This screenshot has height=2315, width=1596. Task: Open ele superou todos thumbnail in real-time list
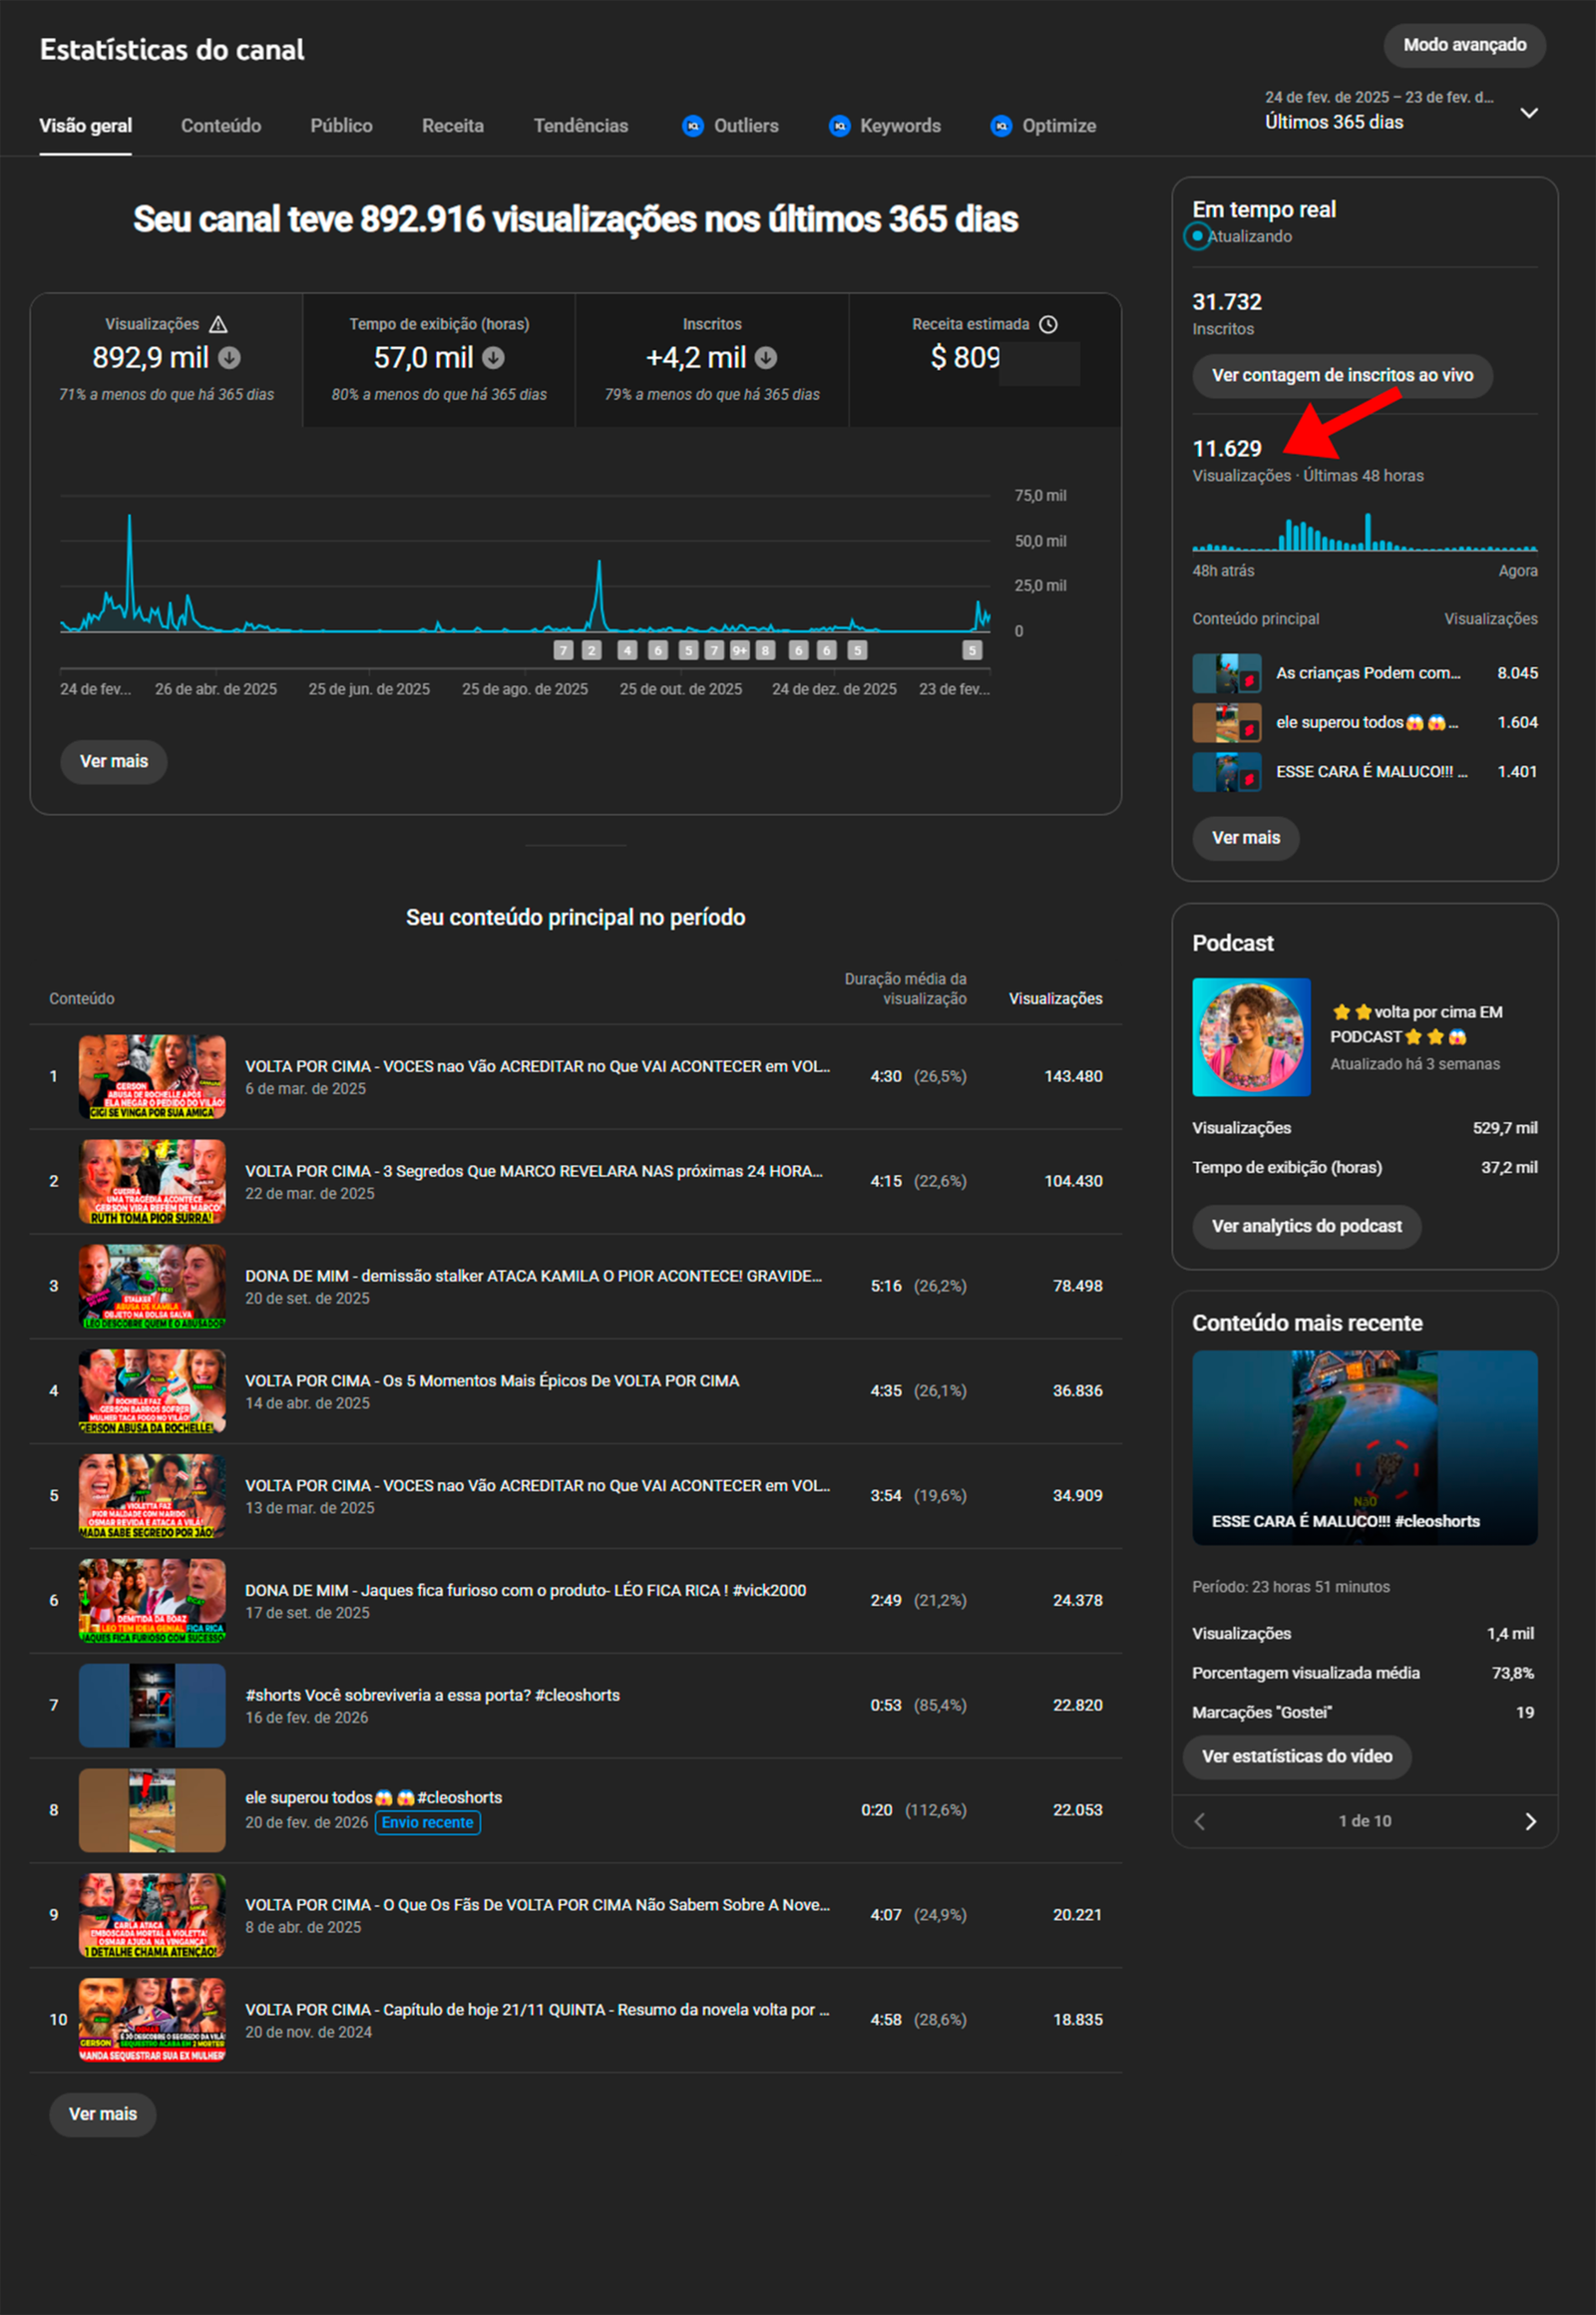click(x=1227, y=722)
